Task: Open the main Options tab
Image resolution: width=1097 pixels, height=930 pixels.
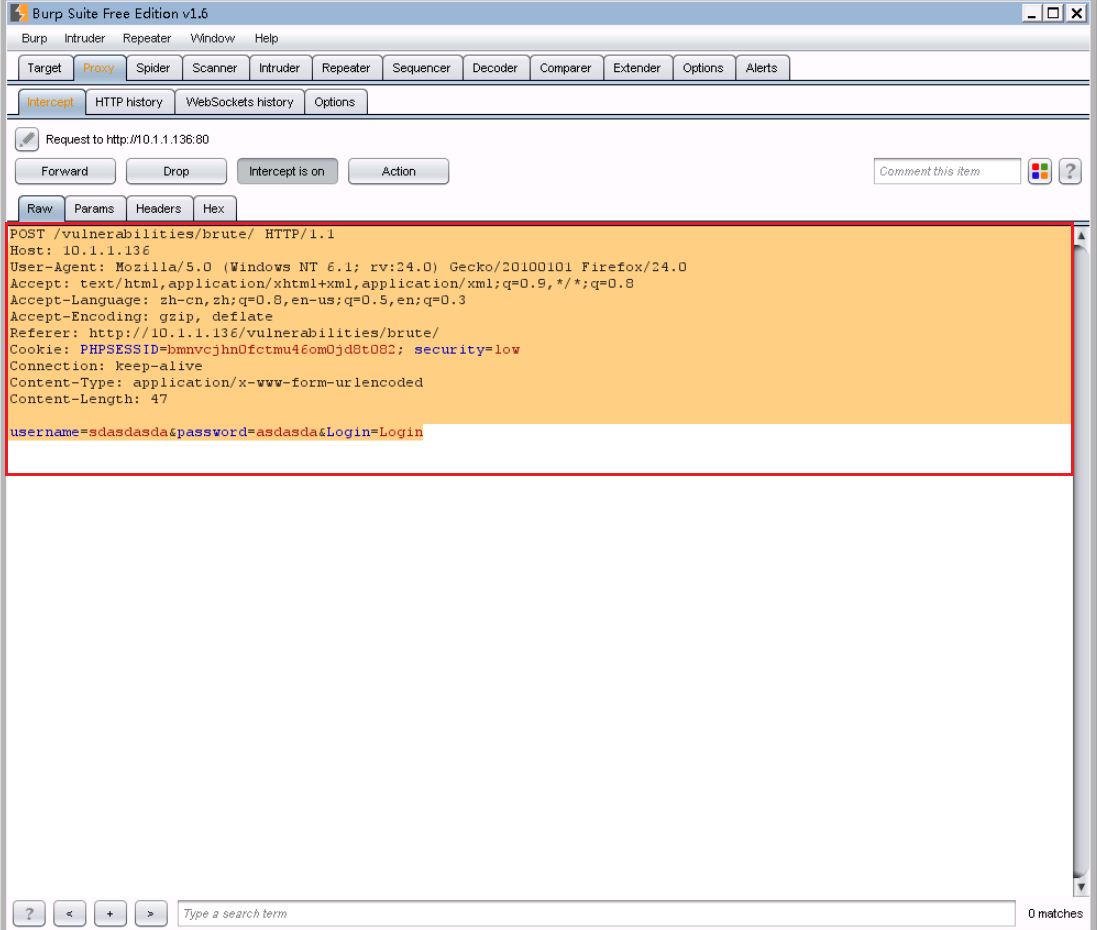Action: click(703, 68)
